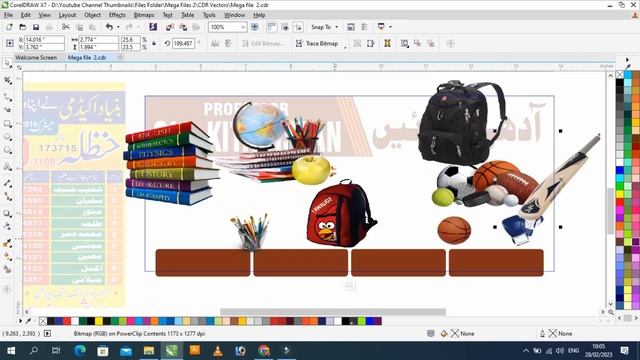
Task: Open the Window menu
Action: pyautogui.click(x=234, y=15)
